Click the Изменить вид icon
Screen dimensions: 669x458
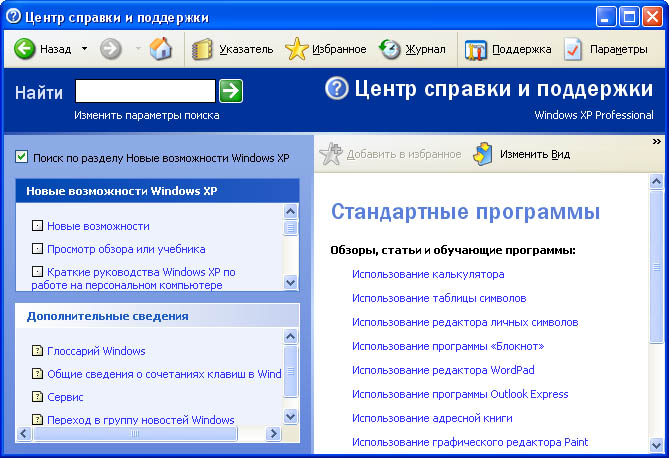483,154
